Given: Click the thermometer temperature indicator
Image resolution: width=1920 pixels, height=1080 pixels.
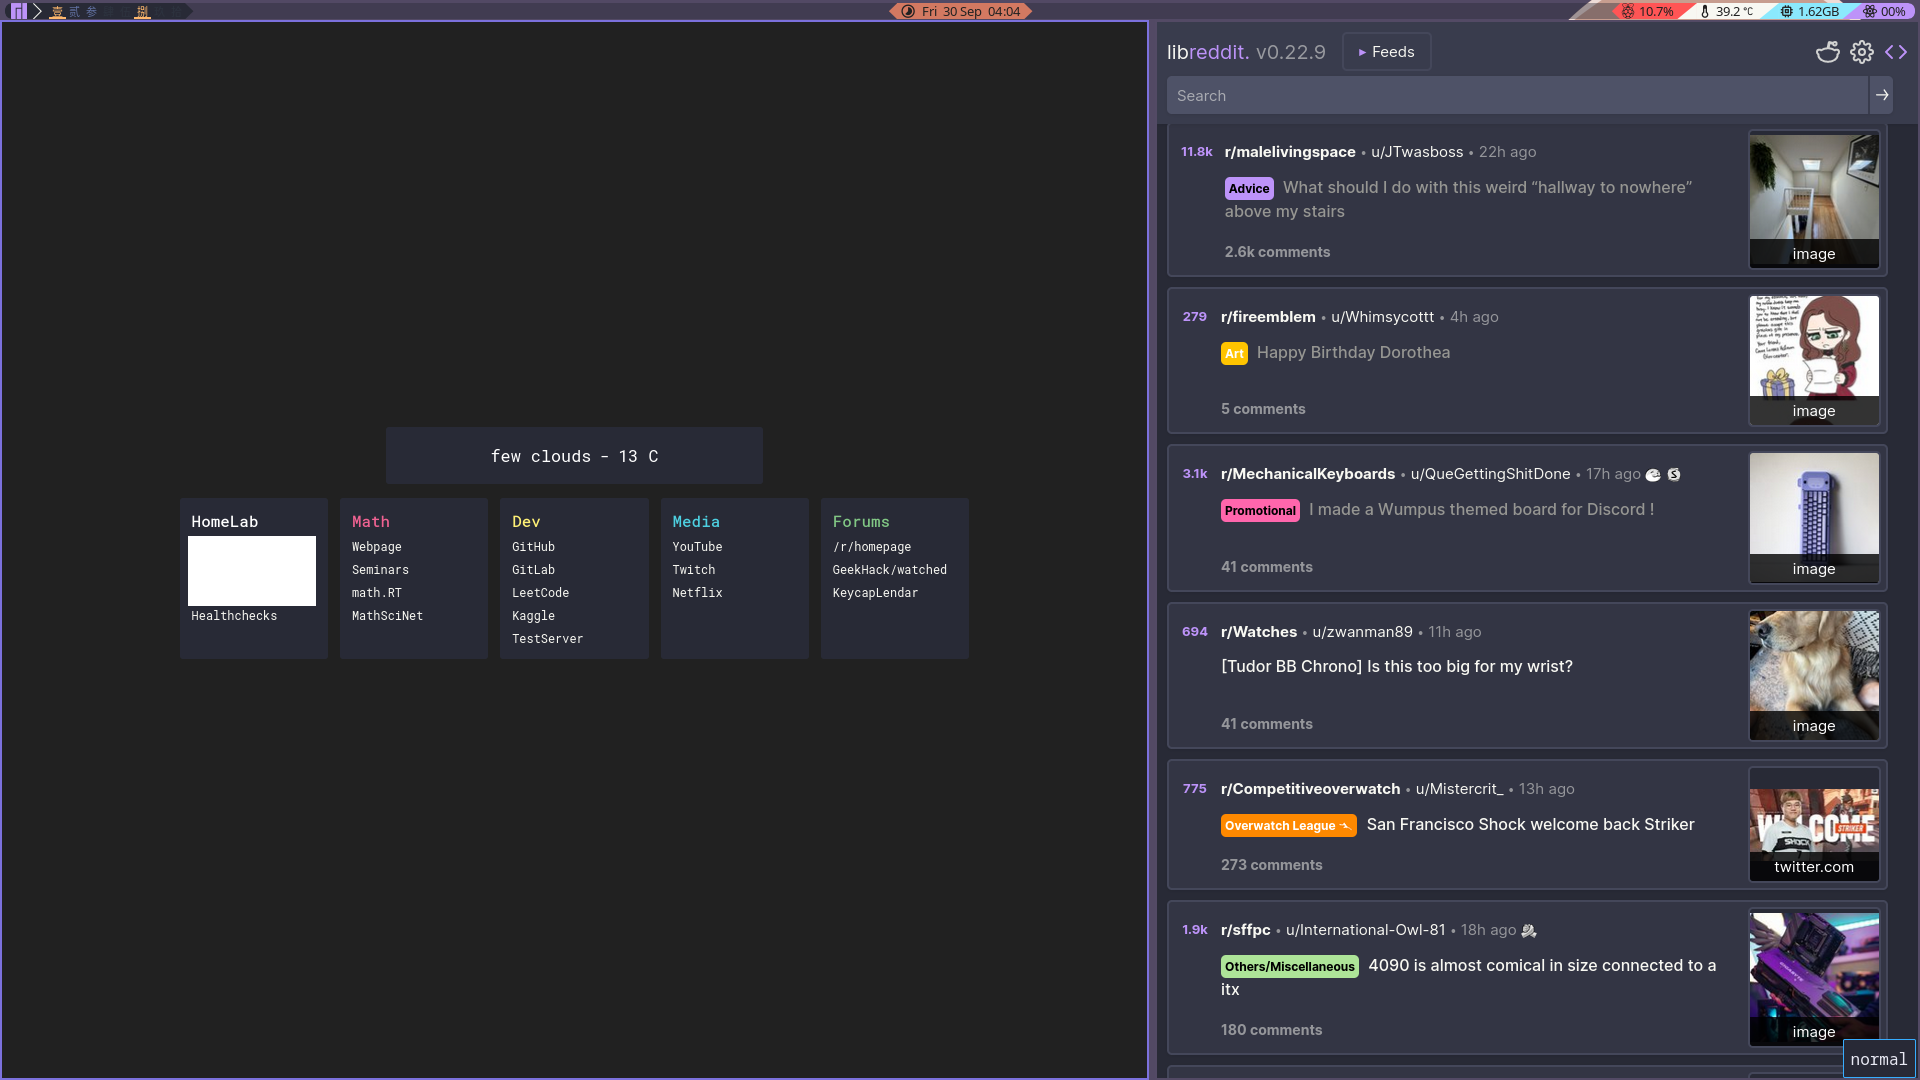Looking at the screenshot, I should click(1727, 11).
